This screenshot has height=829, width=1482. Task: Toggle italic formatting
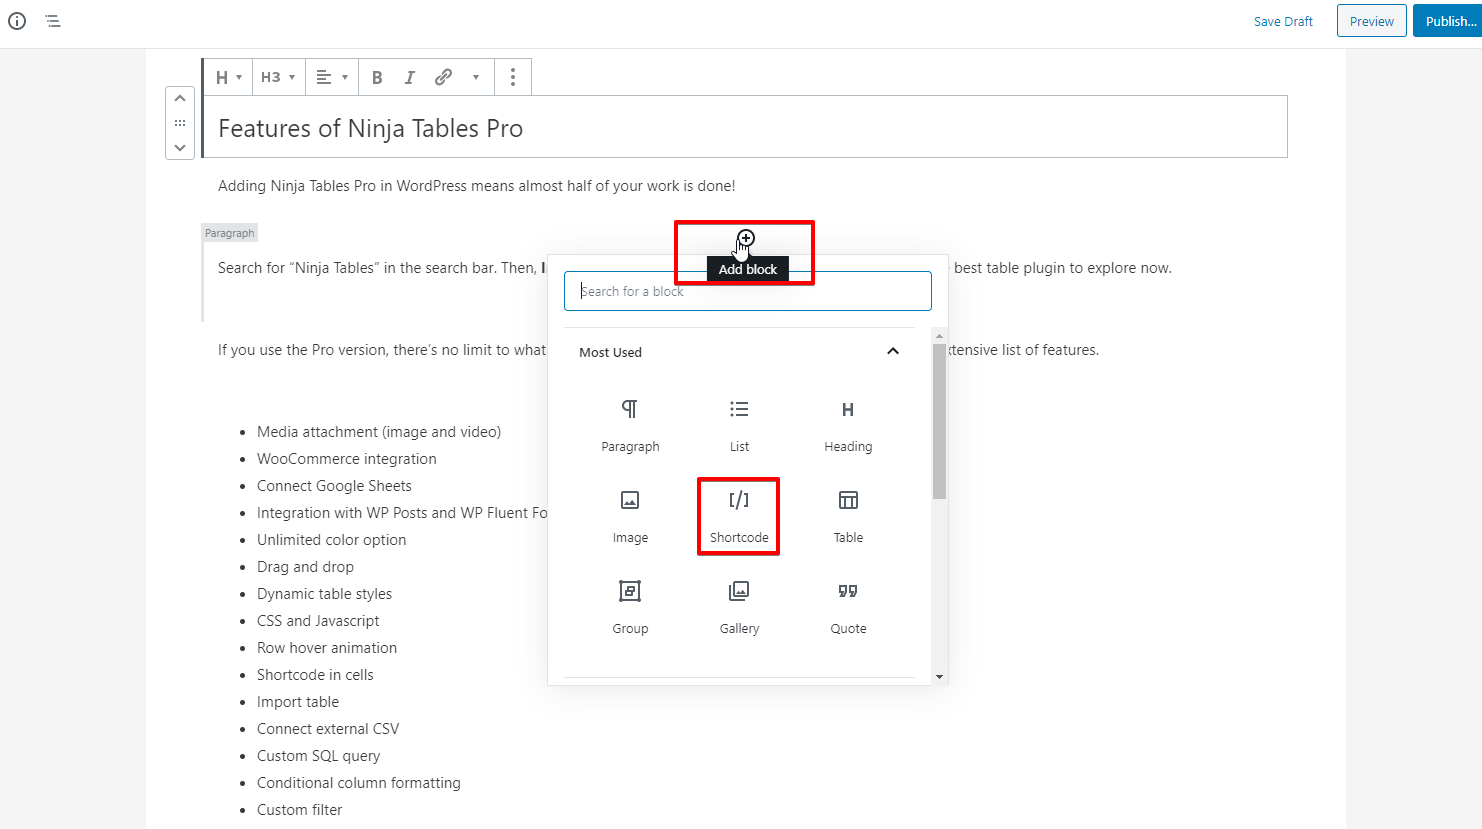(x=409, y=77)
